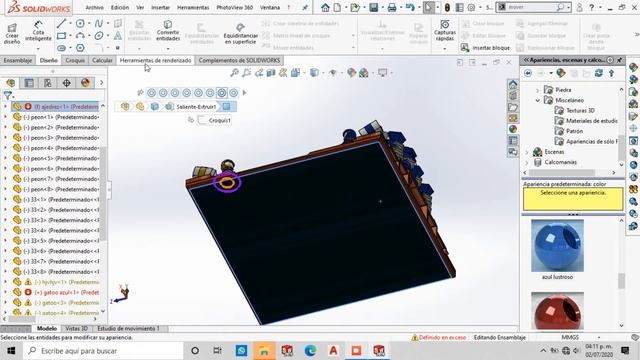The width and height of the screenshot is (640, 360).
Task: Click the line sketch tool
Action: [61, 24]
